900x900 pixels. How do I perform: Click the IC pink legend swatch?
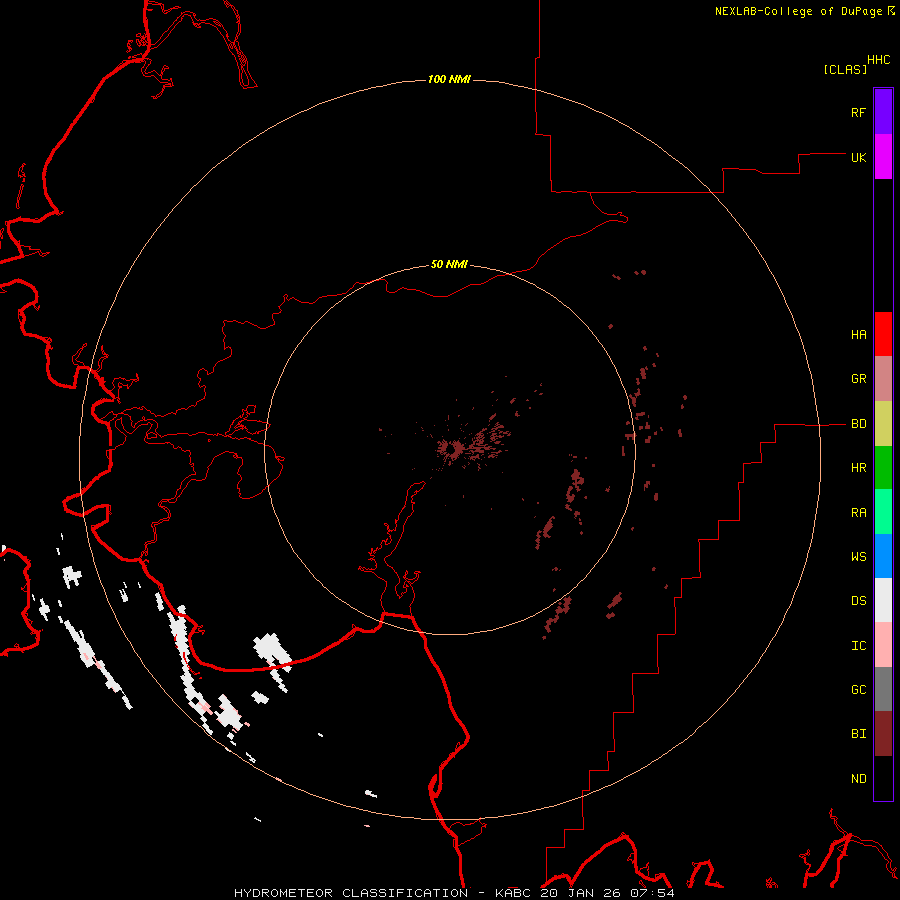(x=883, y=645)
